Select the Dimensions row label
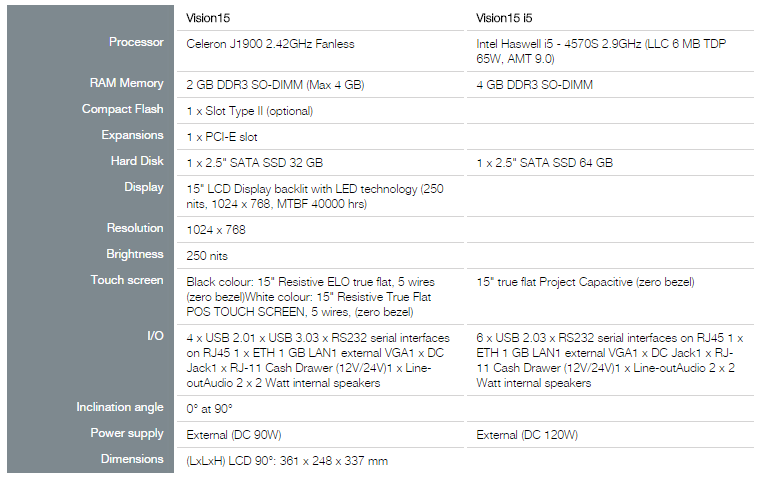771x479 pixels. tap(133, 459)
